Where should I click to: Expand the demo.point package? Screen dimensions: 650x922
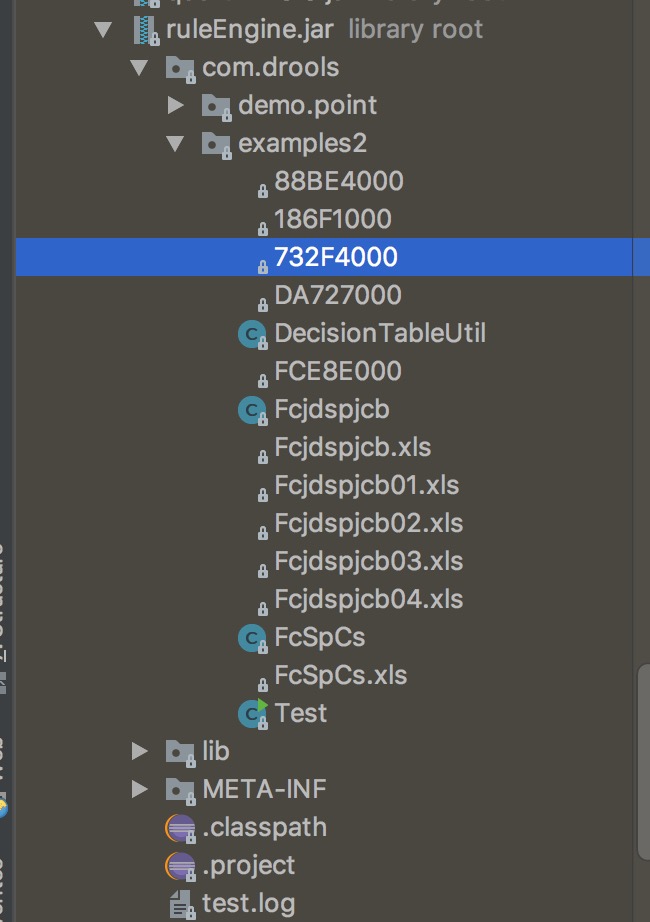[x=176, y=105]
